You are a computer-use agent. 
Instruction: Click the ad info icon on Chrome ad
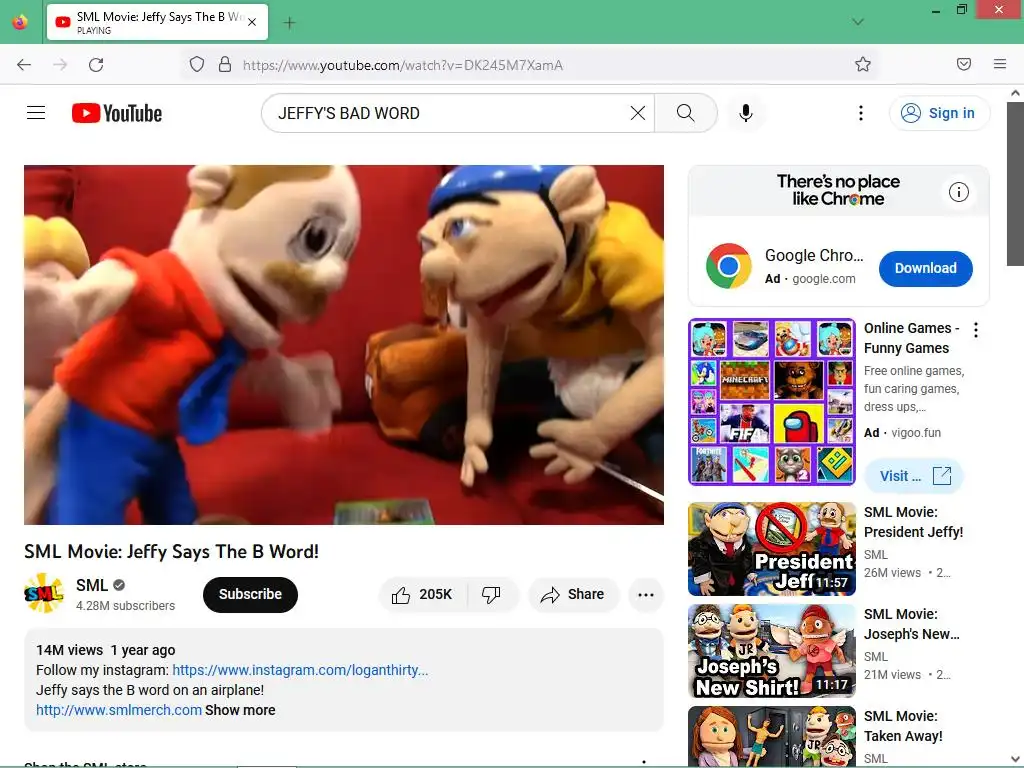[959, 192]
